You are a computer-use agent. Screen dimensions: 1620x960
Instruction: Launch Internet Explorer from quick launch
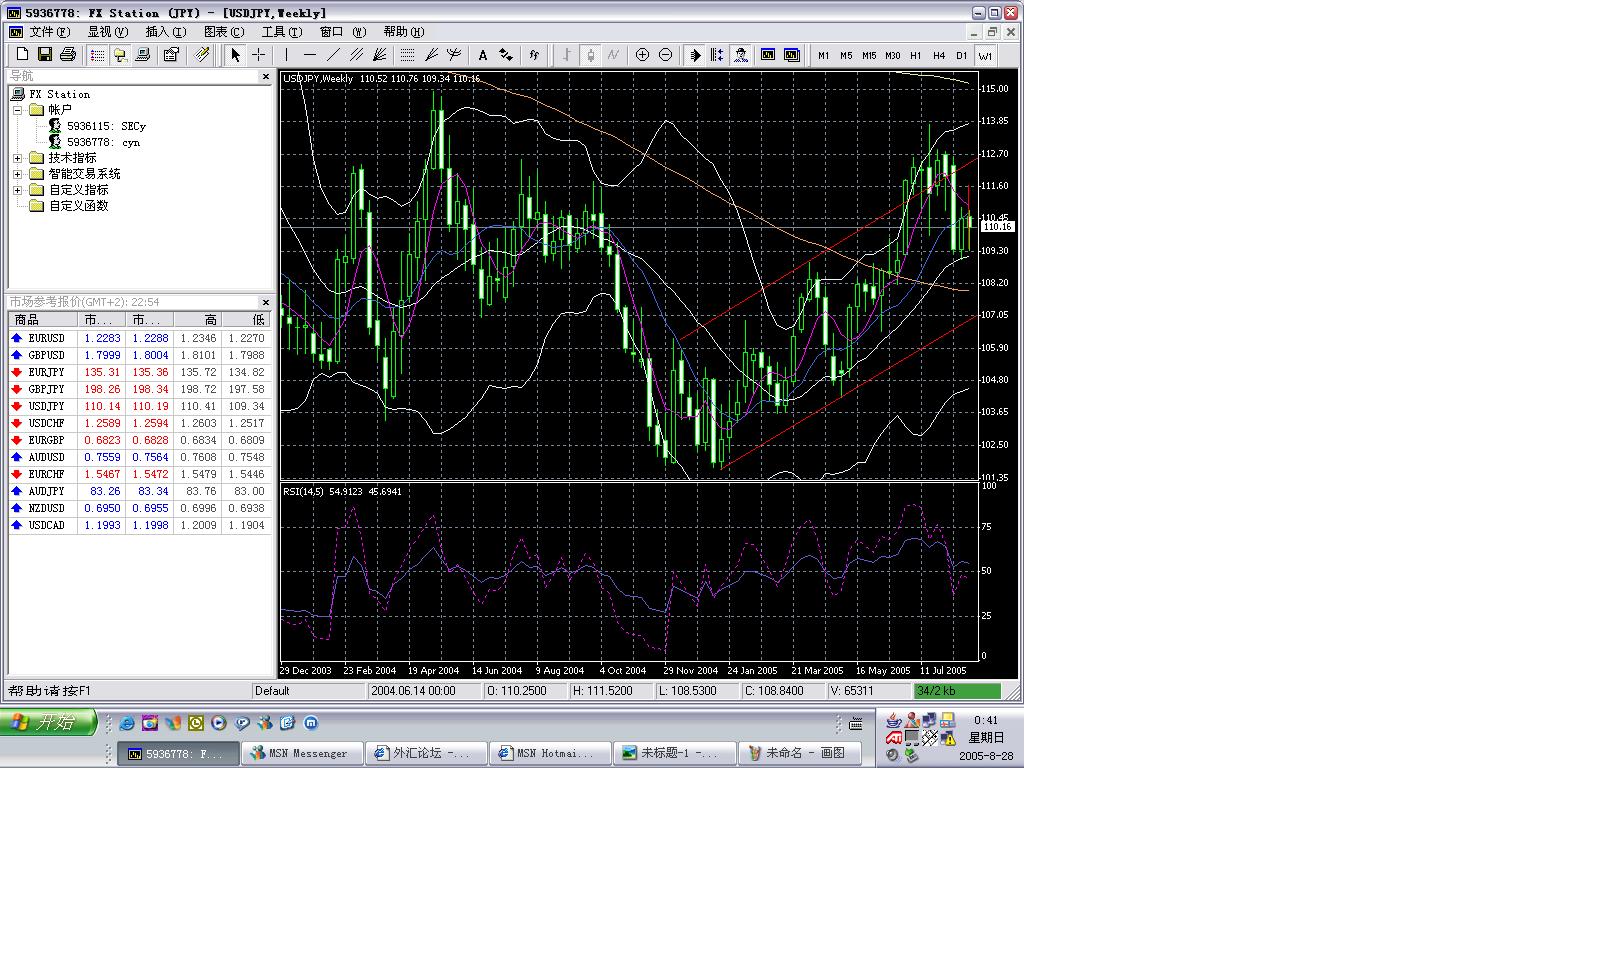pos(127,723)
